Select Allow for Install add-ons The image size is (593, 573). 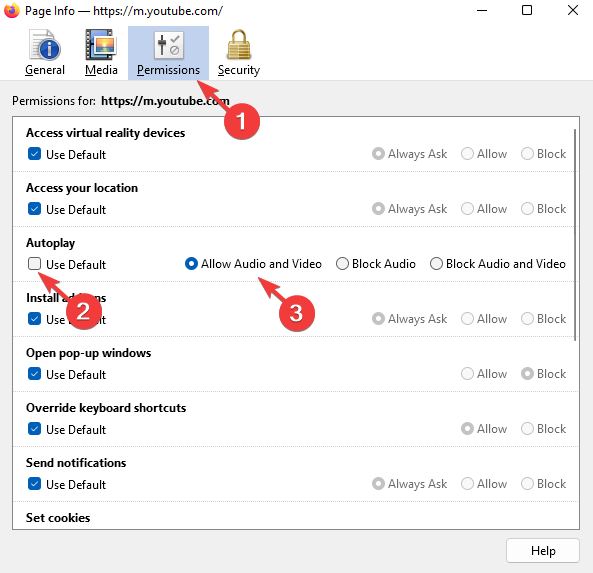[467, 318]
